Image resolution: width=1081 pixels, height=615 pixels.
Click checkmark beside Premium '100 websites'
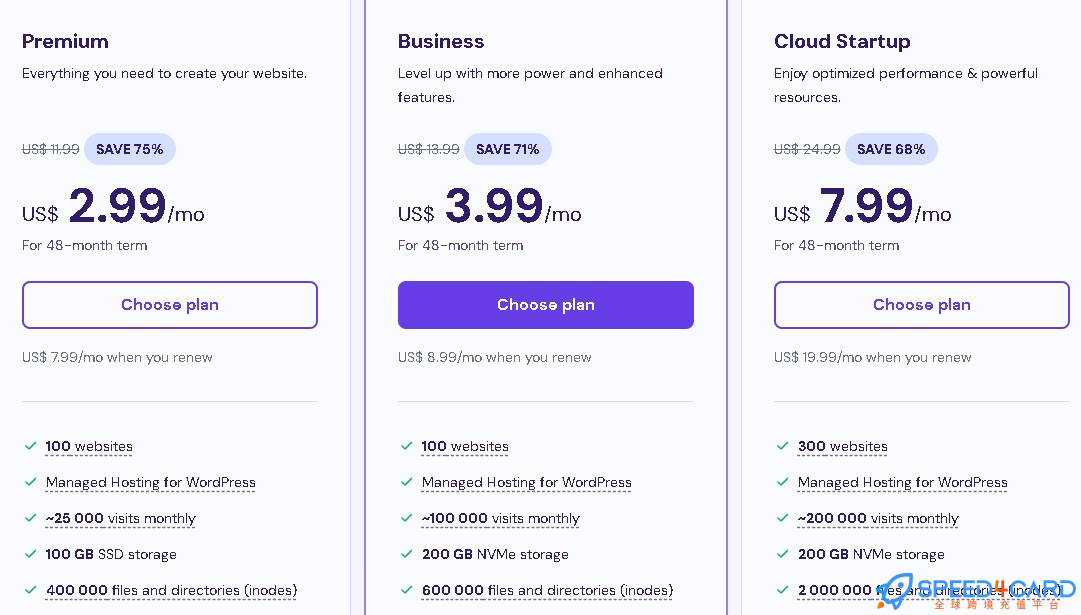pyautogui.click(x=30, y=446)
